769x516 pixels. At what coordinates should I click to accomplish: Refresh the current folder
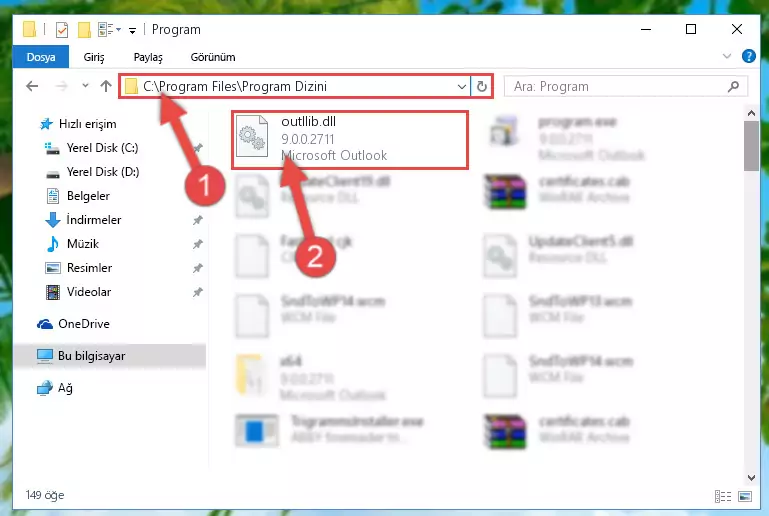click(x=482, y=87)
